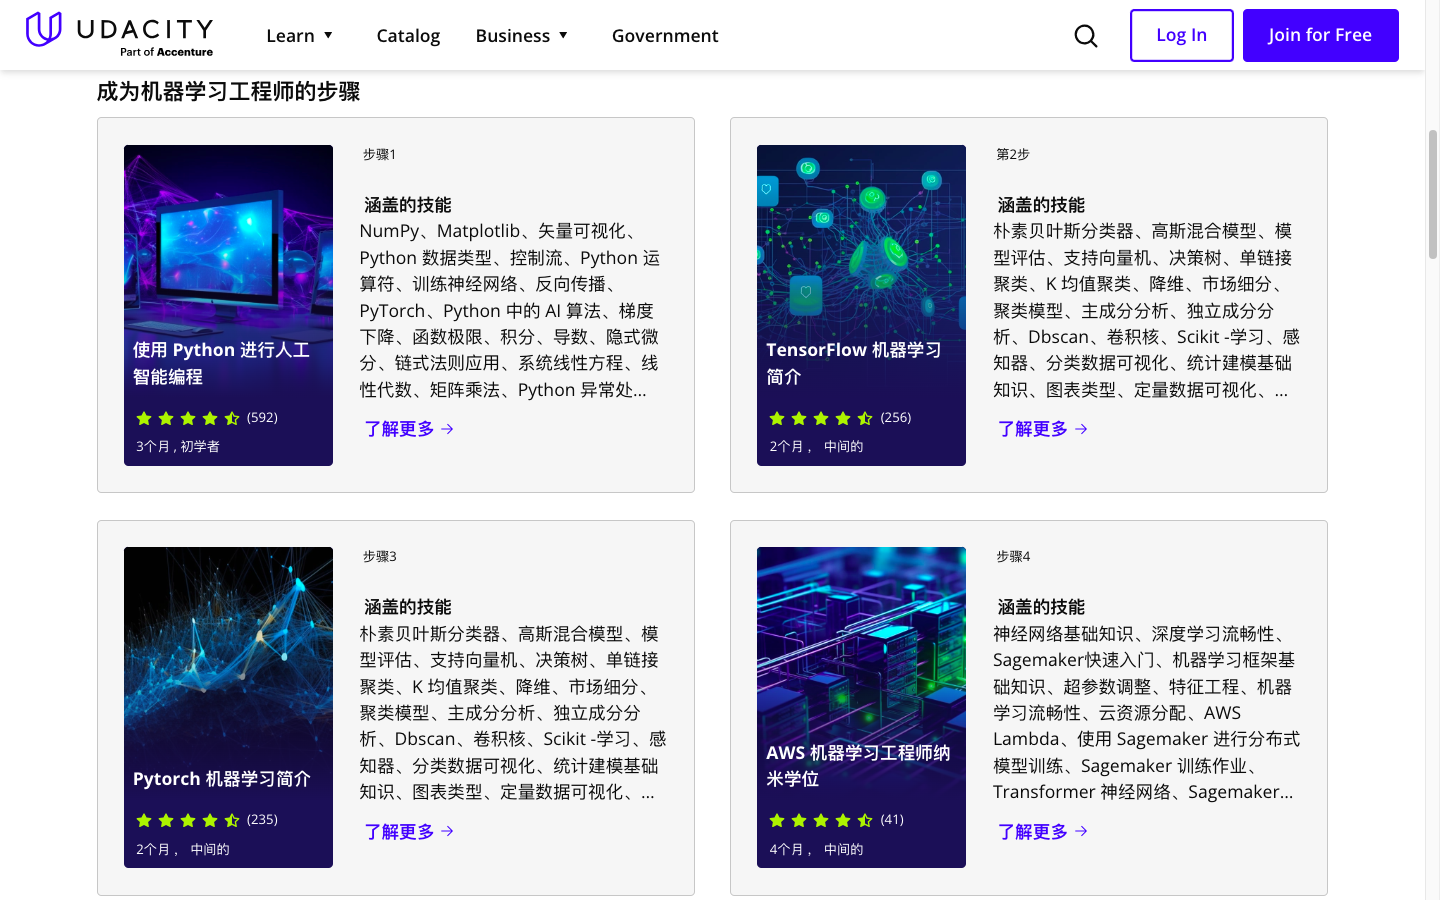The width and height of the screenshot is (1440, 900).
Task: Click 了解更多 link in 第2步 card
Action: click(1042, 429)
